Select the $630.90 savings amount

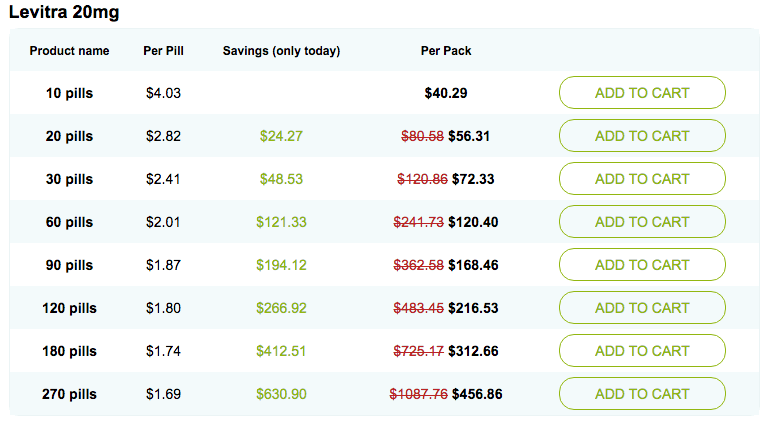(x=281, y=394)
